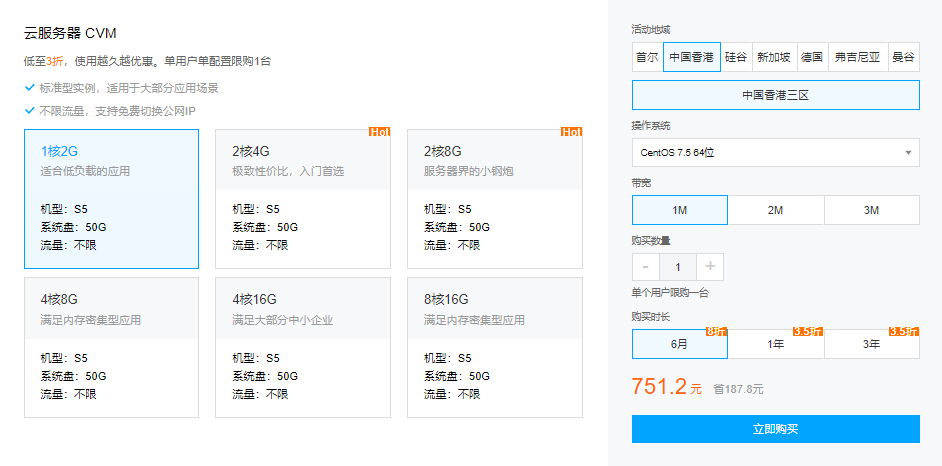Click the 适合低负载的应用 description

coord(85,171)
